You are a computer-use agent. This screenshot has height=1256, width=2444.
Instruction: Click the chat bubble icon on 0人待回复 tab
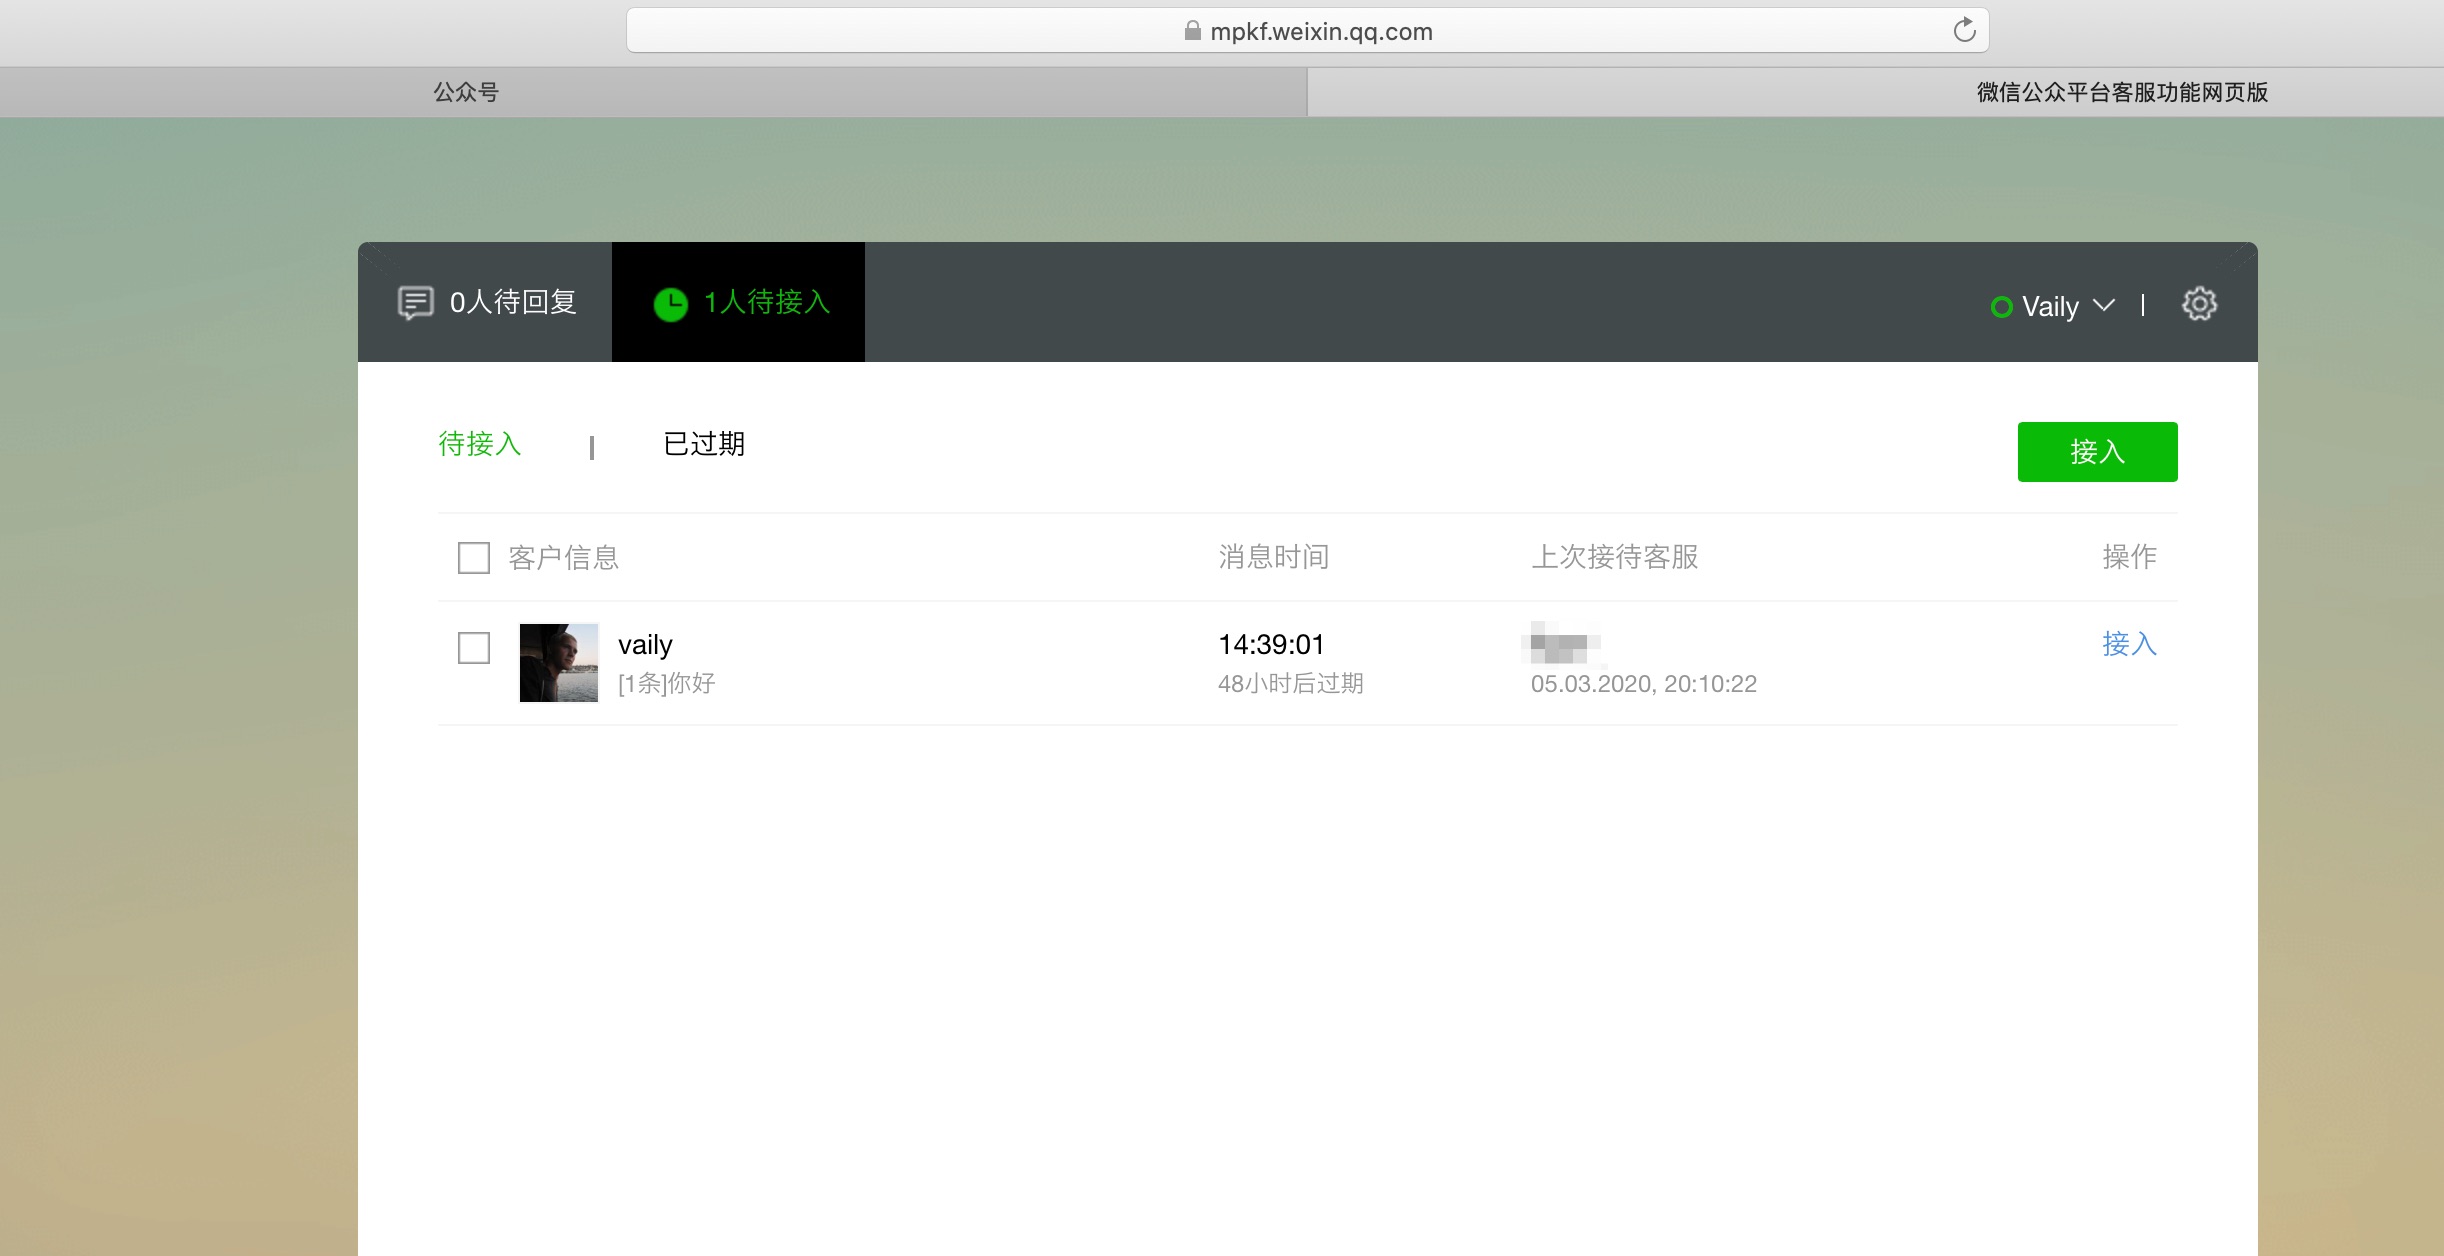[416, 301]
